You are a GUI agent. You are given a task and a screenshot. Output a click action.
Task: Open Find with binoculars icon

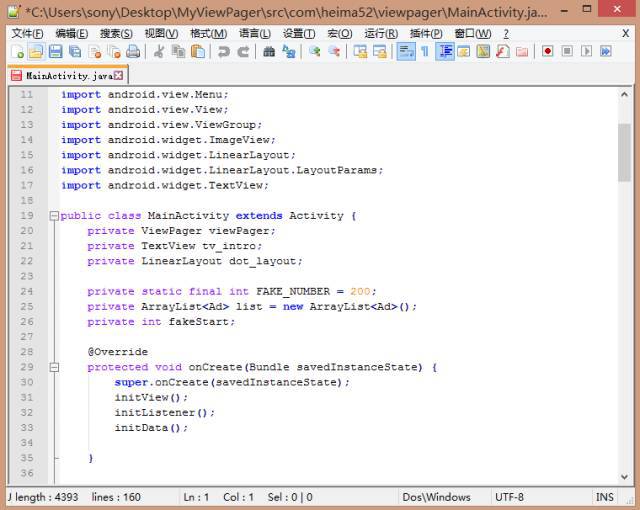[269, 52]
